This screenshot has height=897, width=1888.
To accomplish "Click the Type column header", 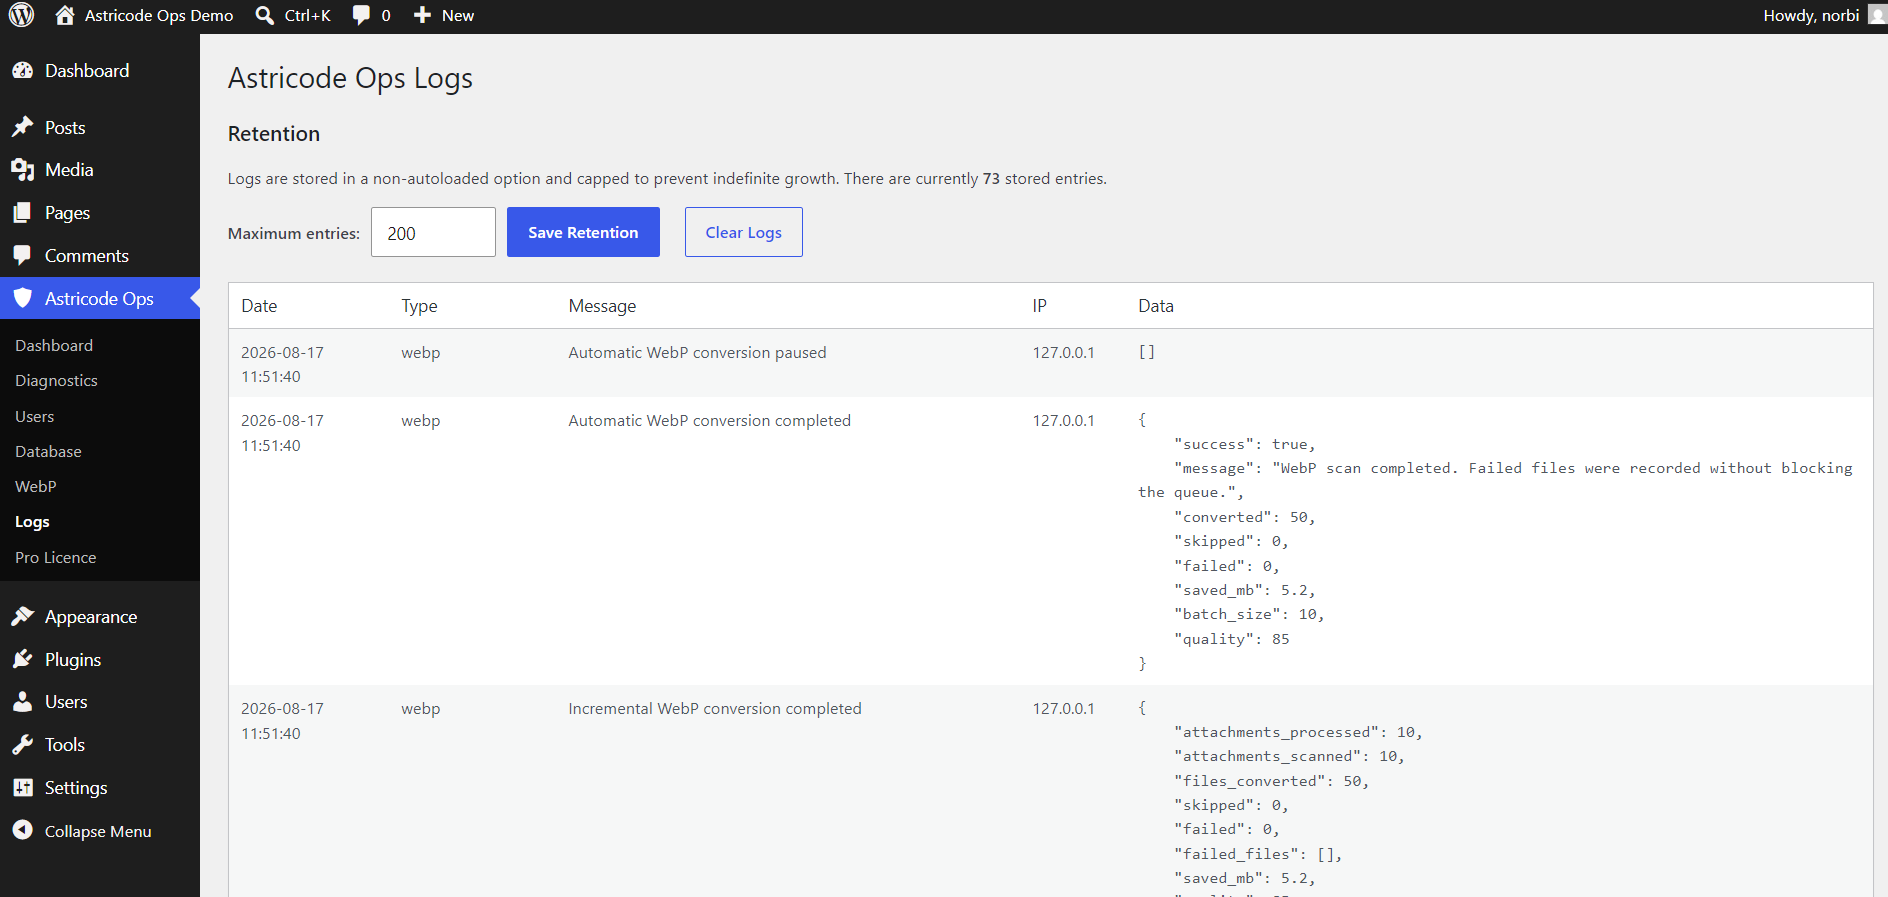I will coord(419,306).
